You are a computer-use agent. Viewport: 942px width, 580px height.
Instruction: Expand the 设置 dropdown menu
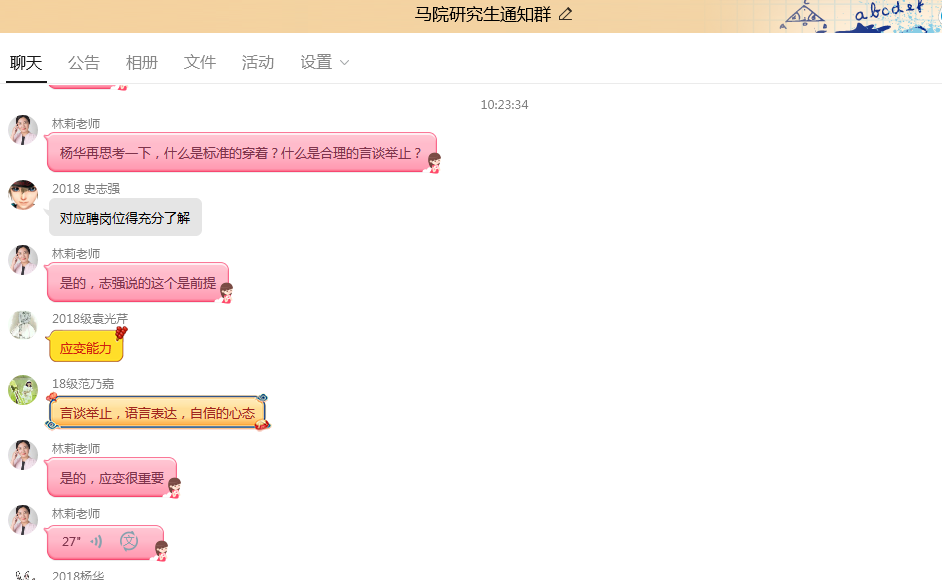pyautogui.click(x=325, y=62)
